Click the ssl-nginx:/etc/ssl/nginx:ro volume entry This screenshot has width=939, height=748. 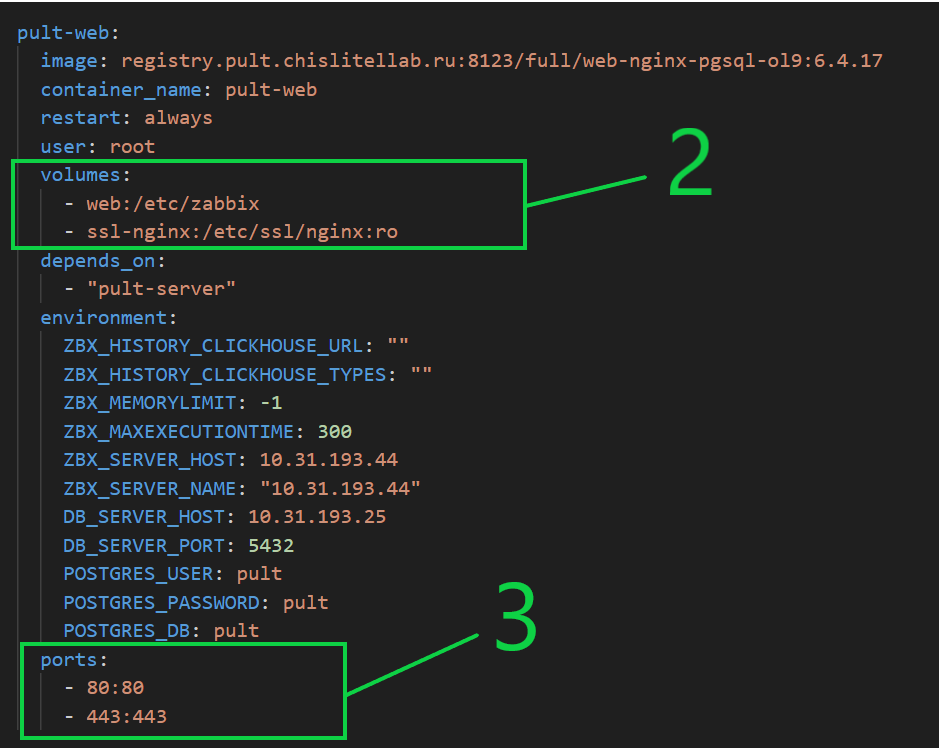242,232
